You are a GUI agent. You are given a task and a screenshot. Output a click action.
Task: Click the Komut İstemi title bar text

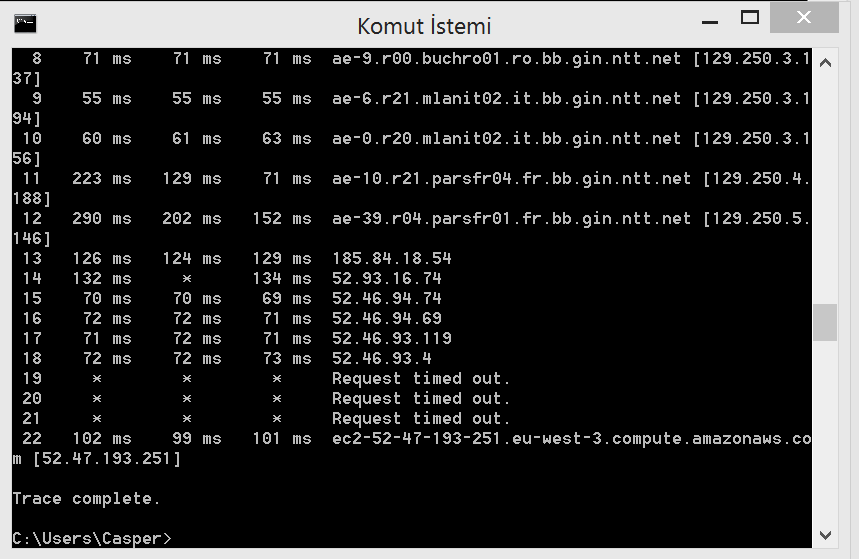click(x=424, y=26)
